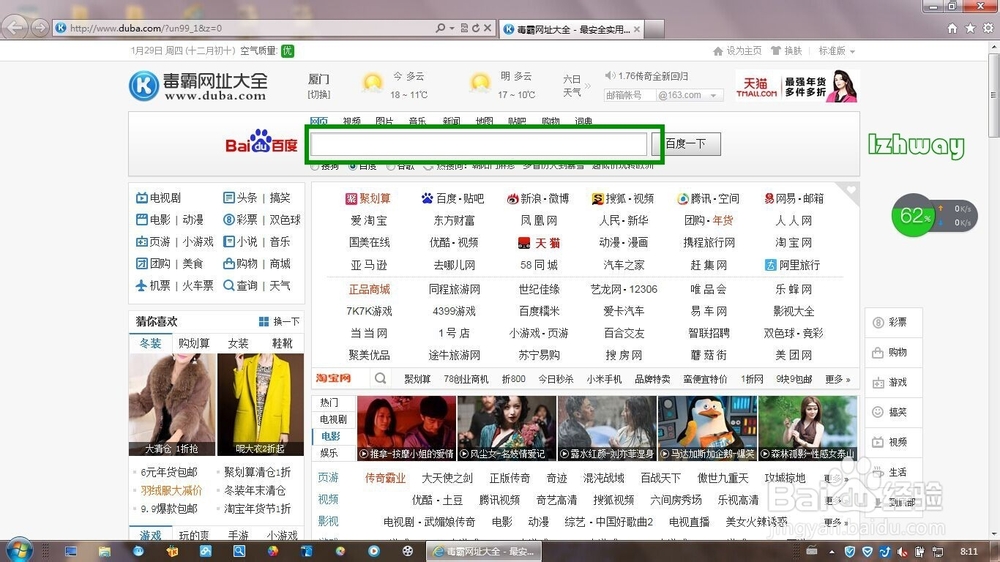This screenshot has height=562, width=1000.
Task: Select 电视剧 tab in video section
Action: (x=333, y=419)
